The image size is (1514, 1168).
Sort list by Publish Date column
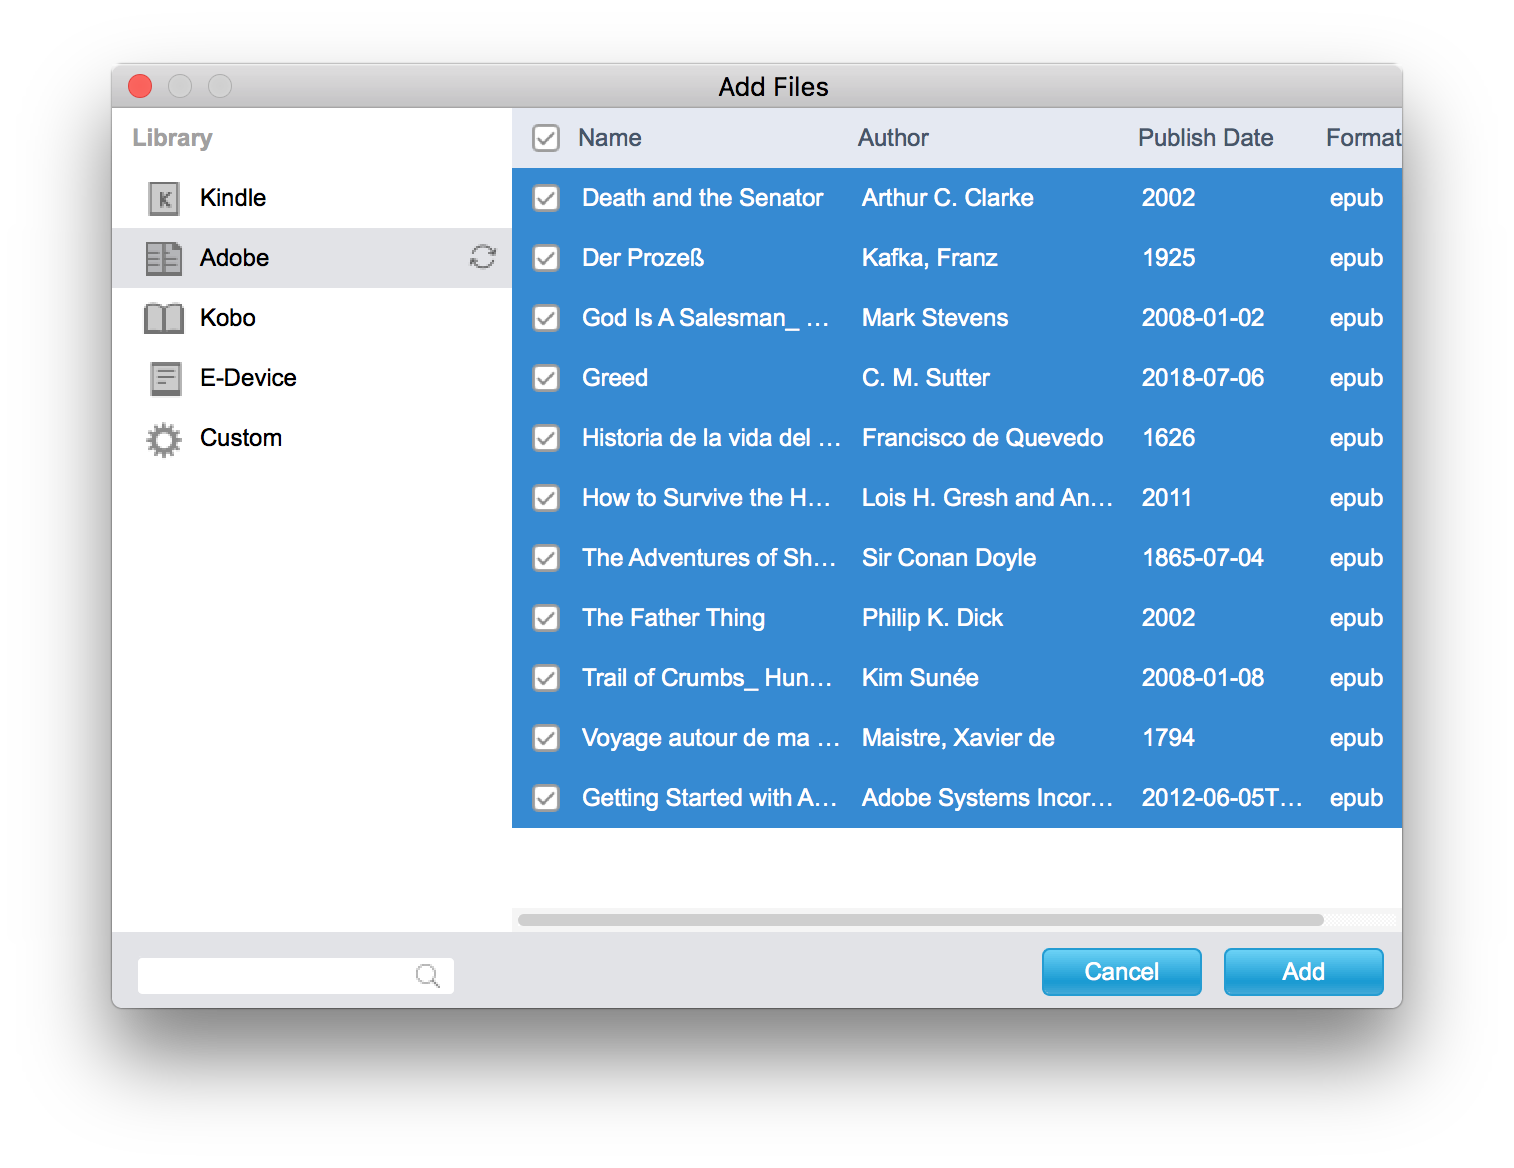point(1205,138)
